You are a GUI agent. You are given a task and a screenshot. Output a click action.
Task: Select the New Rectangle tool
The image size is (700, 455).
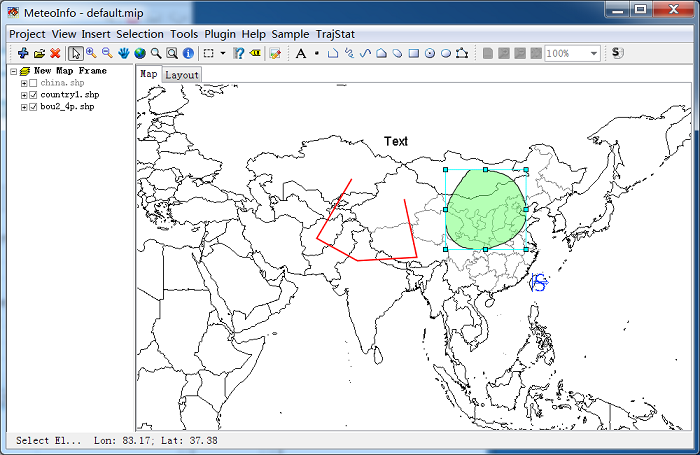pyautogui.click(x=414, y=53)
